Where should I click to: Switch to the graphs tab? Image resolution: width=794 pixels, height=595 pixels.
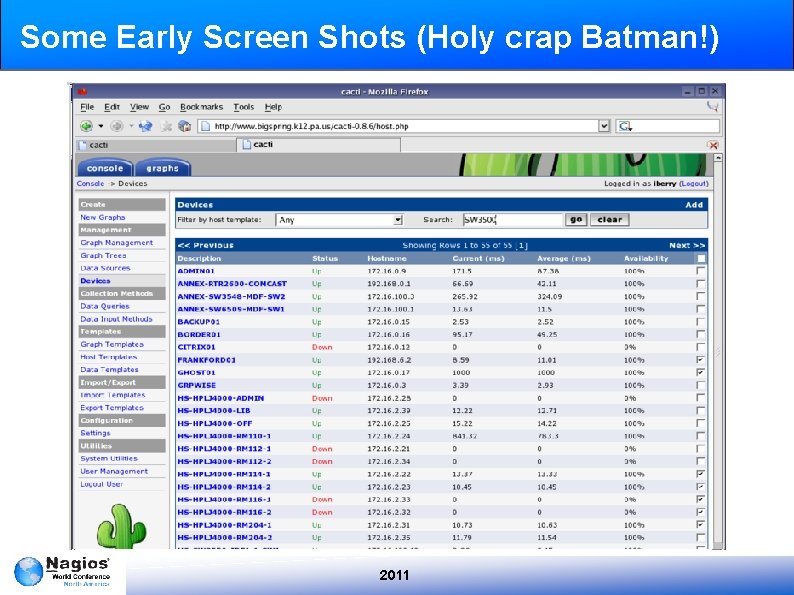click(x=162, y=168)
